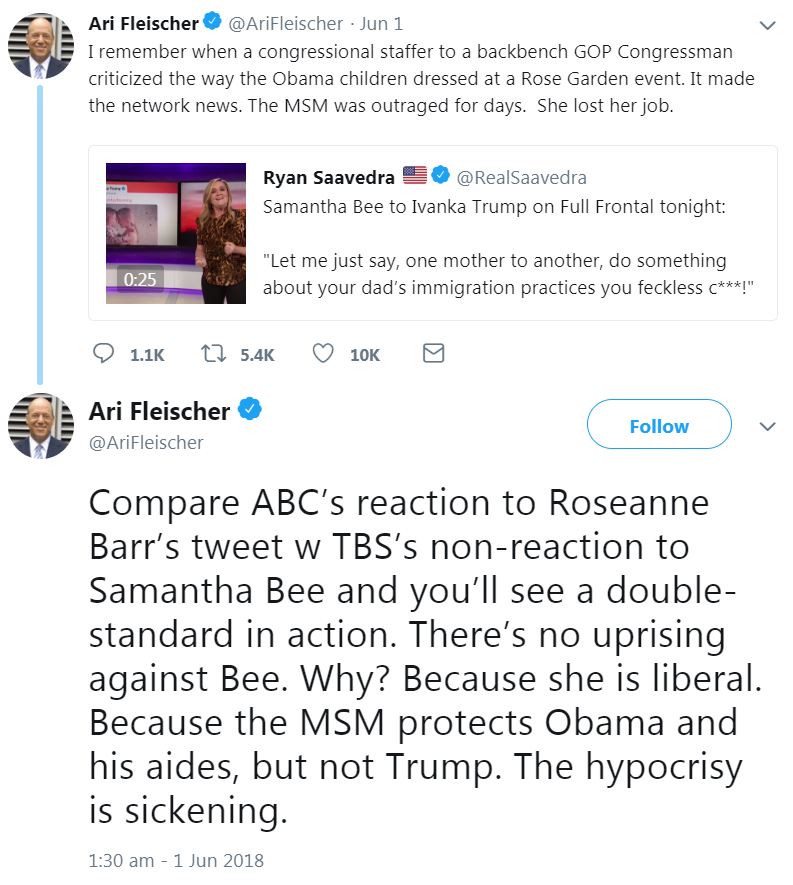Click the reply speech bubble icon
This screenshot has width=793, height=885.
(103, 354)
